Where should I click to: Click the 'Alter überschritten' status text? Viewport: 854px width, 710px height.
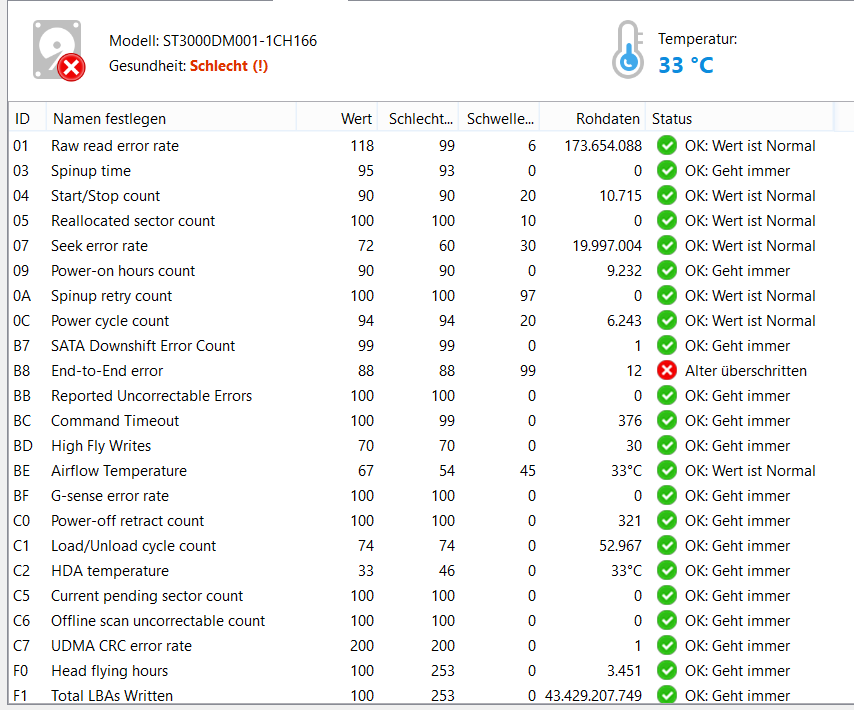[x=746, y=371]
